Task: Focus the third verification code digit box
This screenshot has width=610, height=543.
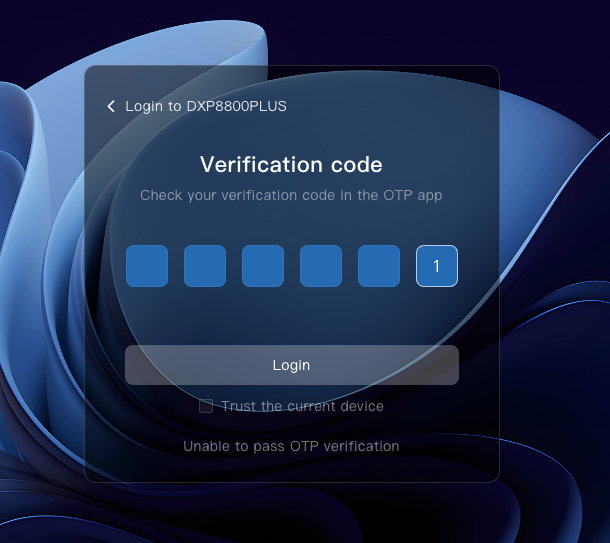Action: coord(263,266)
